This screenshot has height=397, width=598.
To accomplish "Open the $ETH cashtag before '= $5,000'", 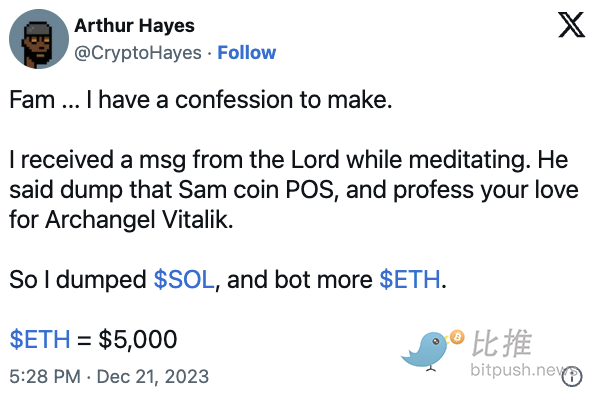I will pos(40,339).
